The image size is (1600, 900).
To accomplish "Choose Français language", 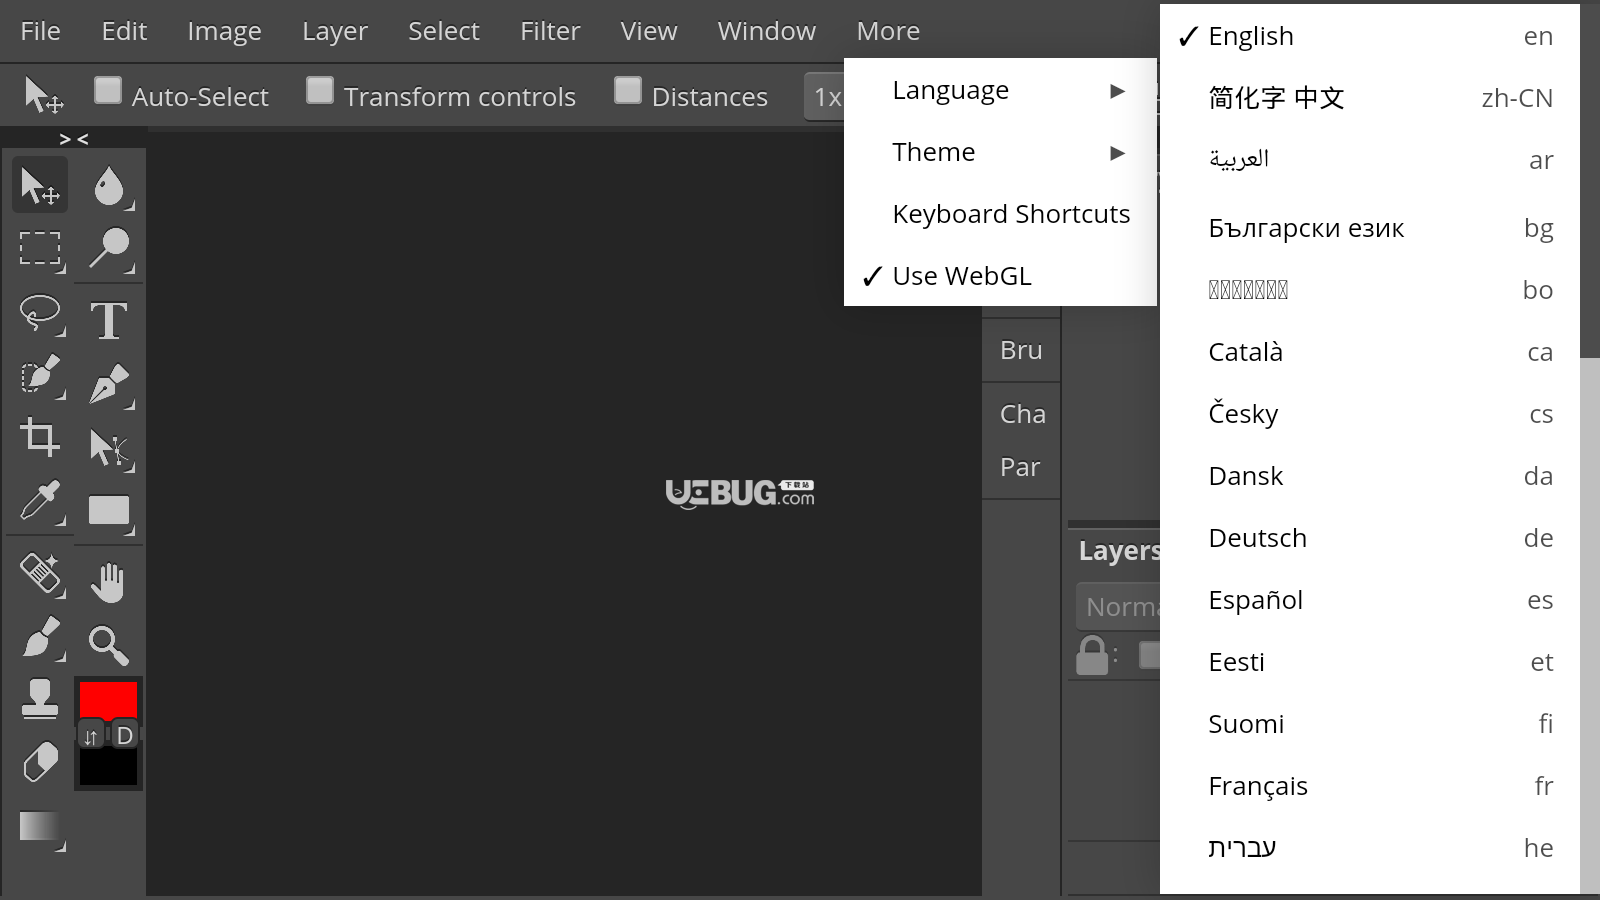I will pos(1370,786).
